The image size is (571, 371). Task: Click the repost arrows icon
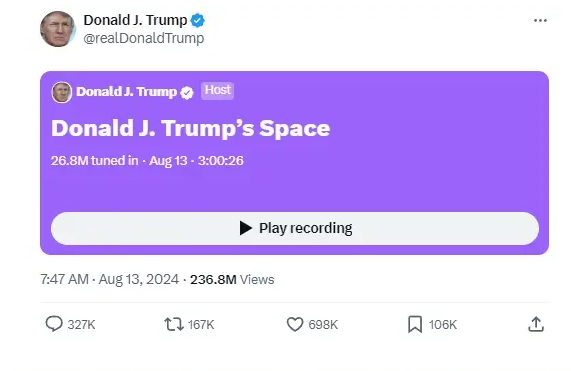174,324
